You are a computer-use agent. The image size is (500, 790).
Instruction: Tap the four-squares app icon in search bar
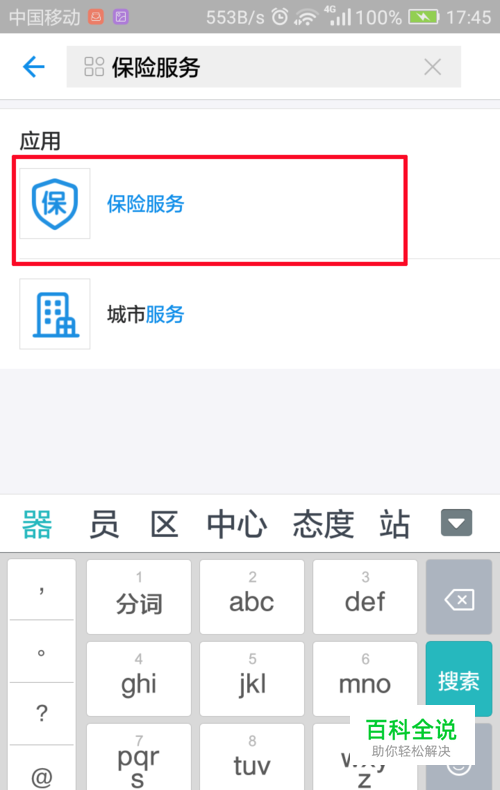[x=94, y=67]
